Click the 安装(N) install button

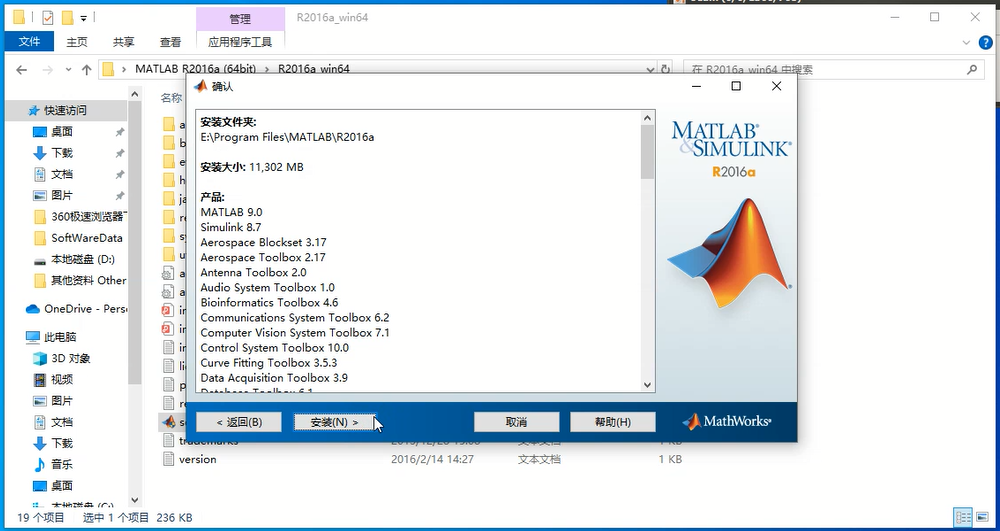(334, 422)
